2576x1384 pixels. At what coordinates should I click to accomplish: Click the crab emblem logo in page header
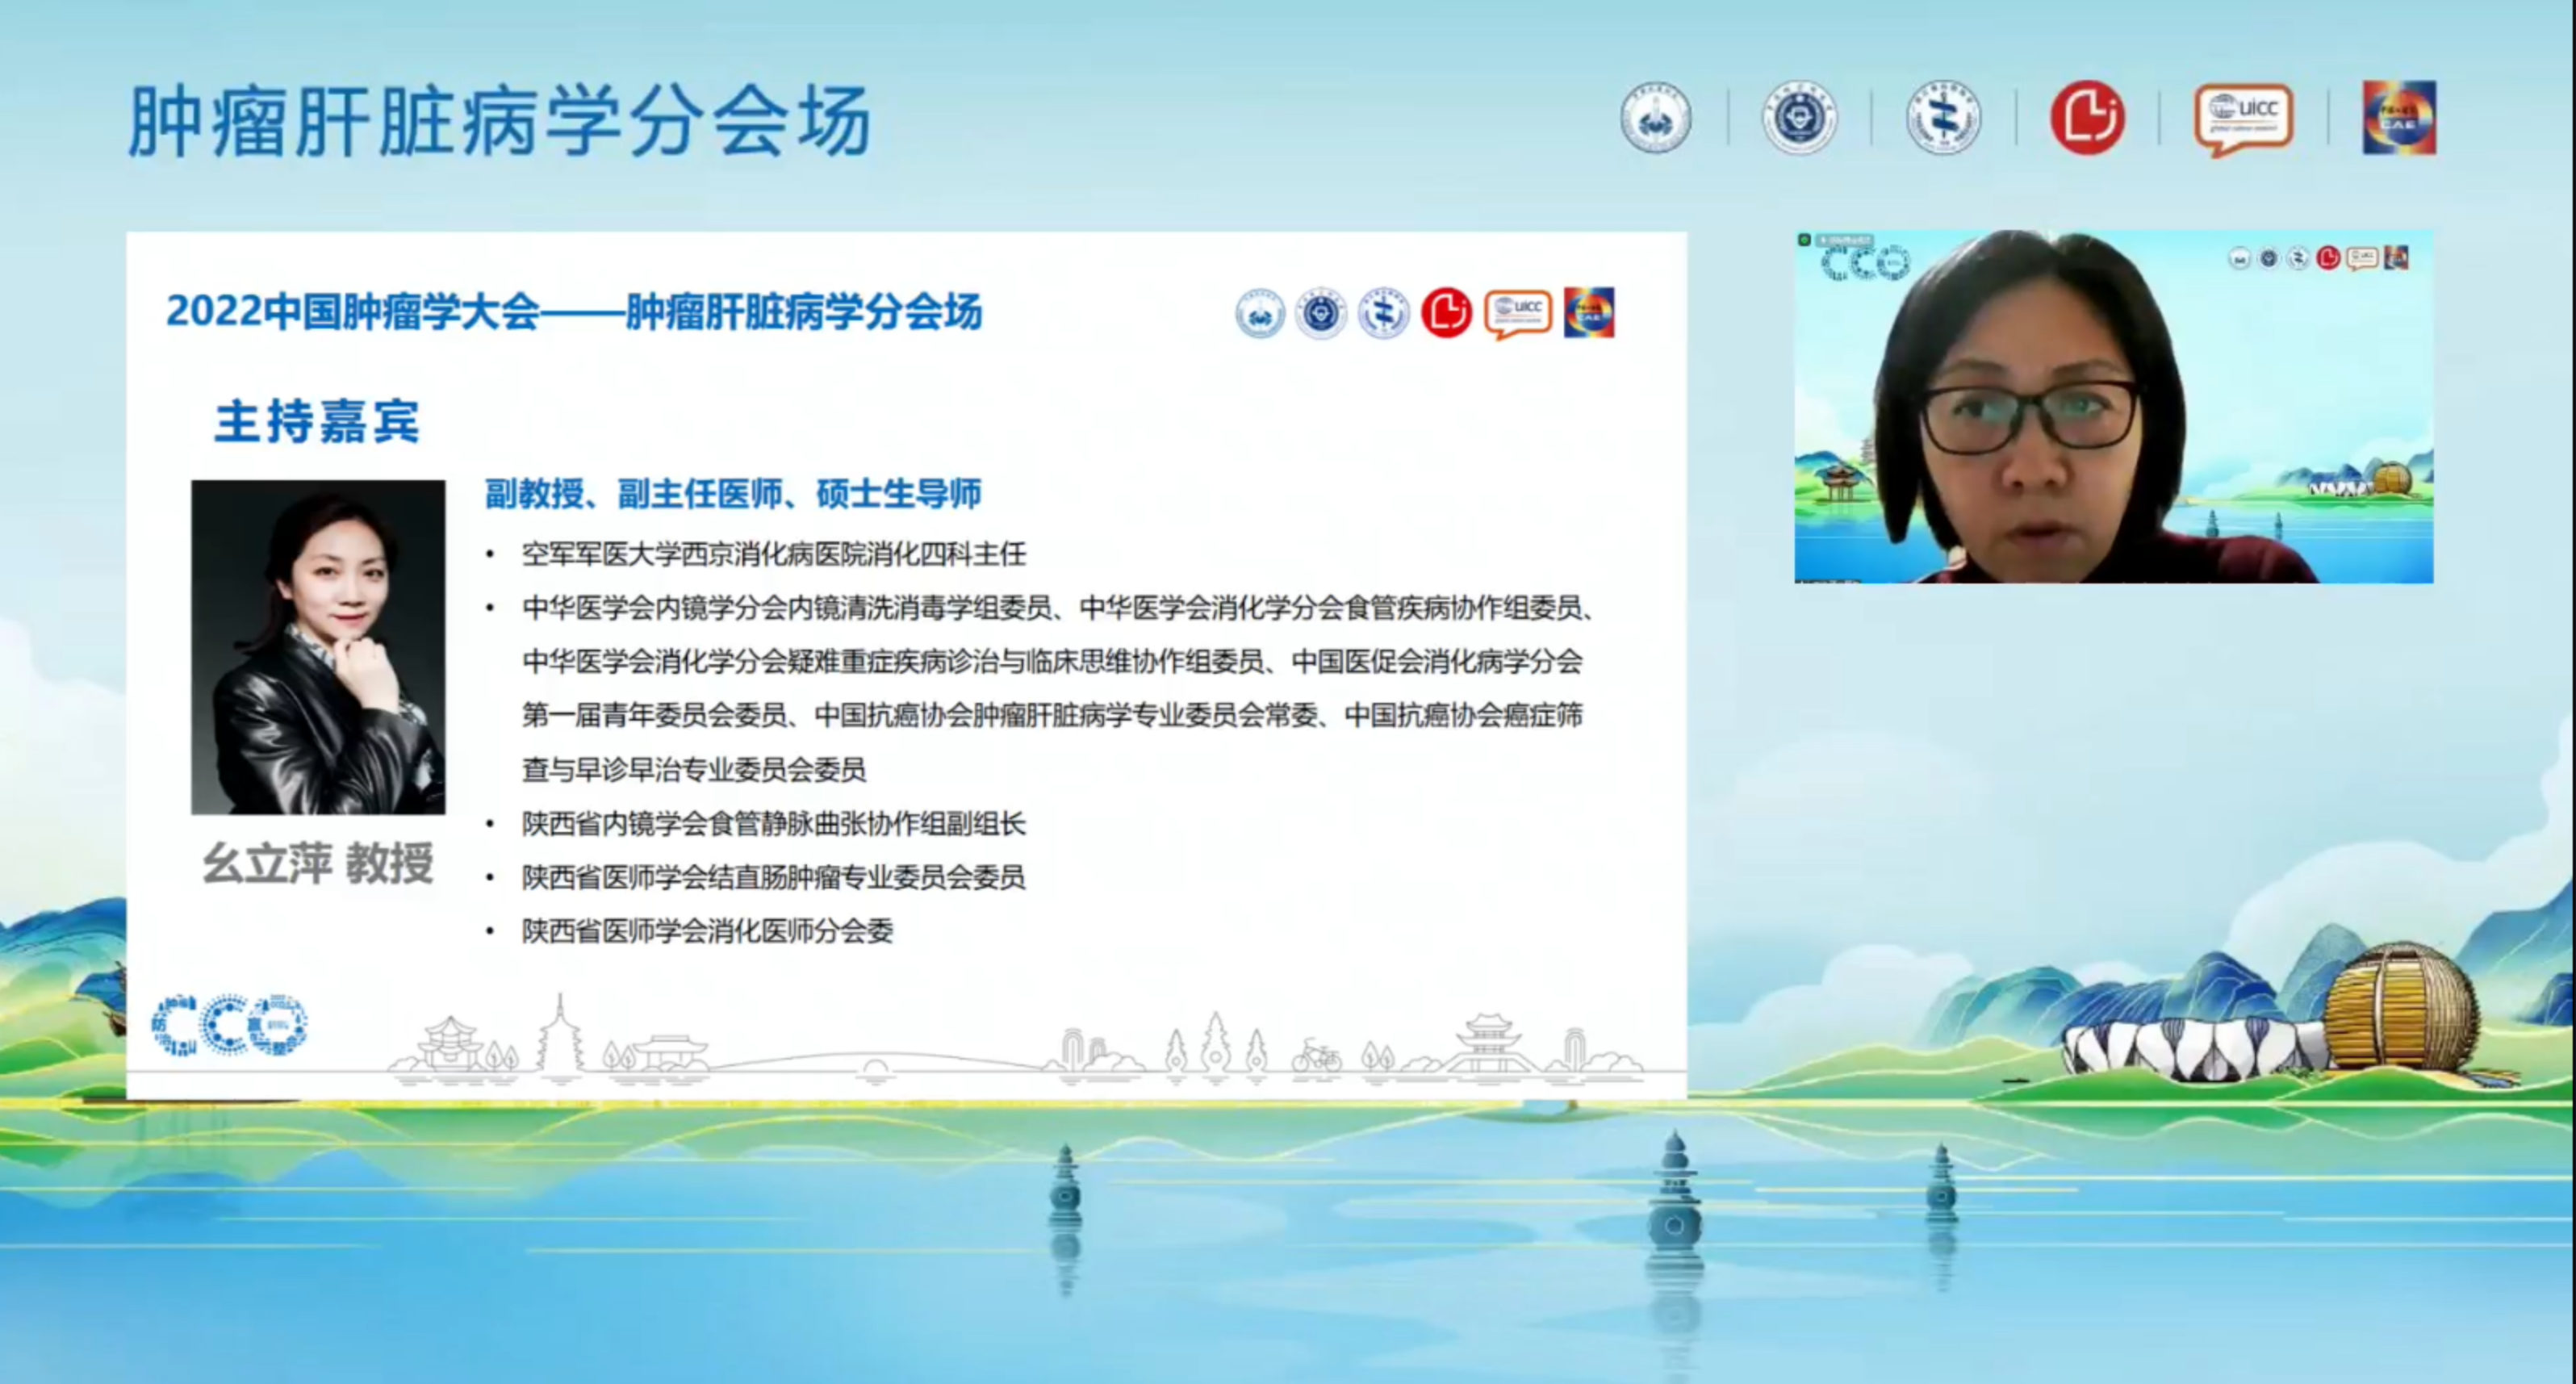tap(1655, 118)
